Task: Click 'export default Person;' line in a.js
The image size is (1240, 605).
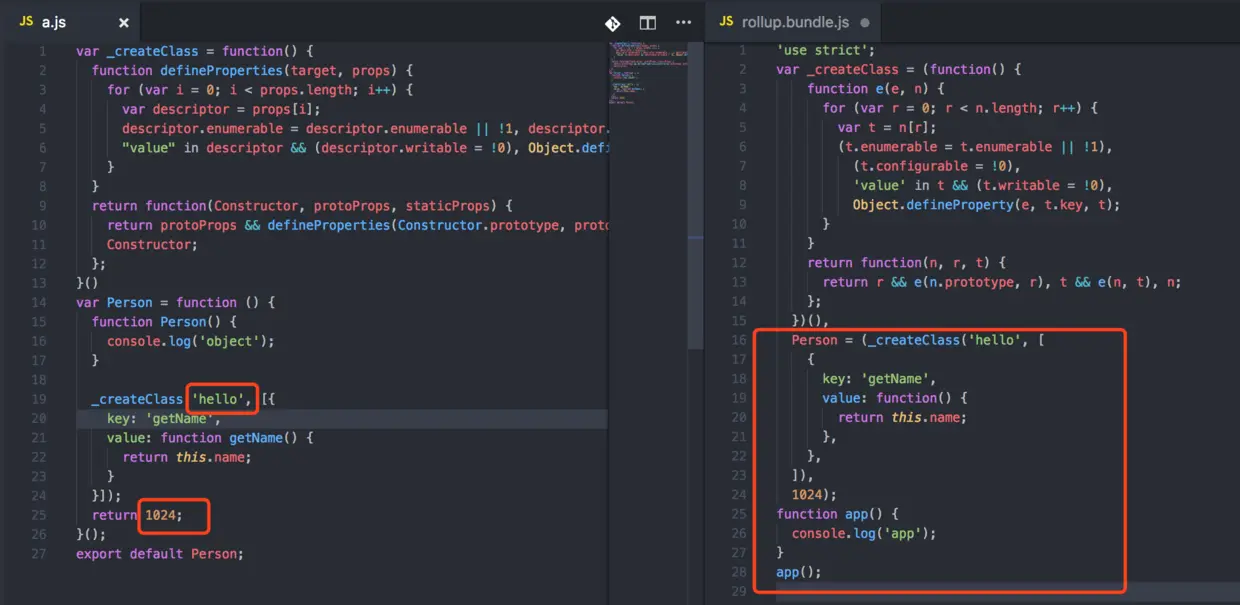Action: point(160,553)
